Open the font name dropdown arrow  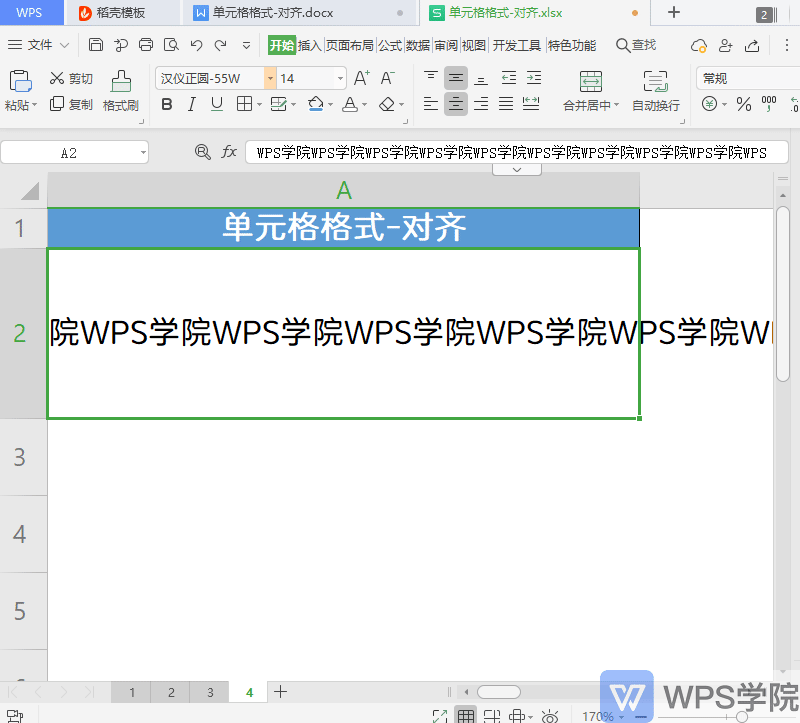270,79
